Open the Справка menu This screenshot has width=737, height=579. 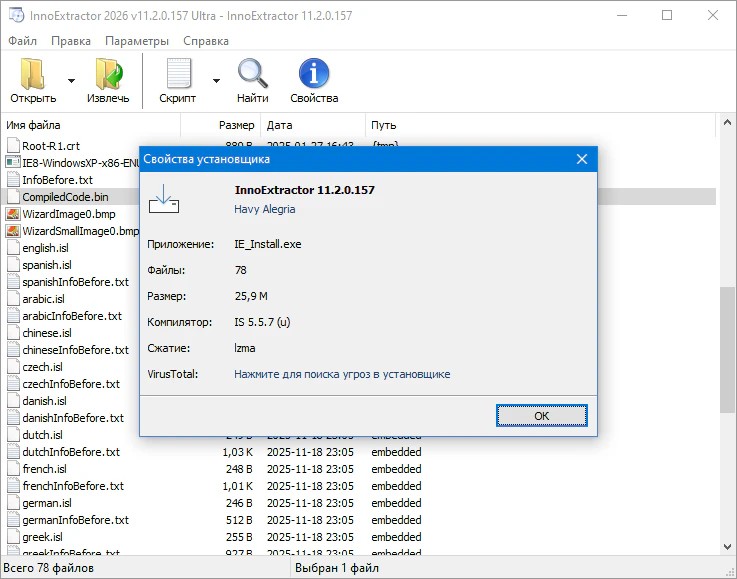[x=206, y=41]
